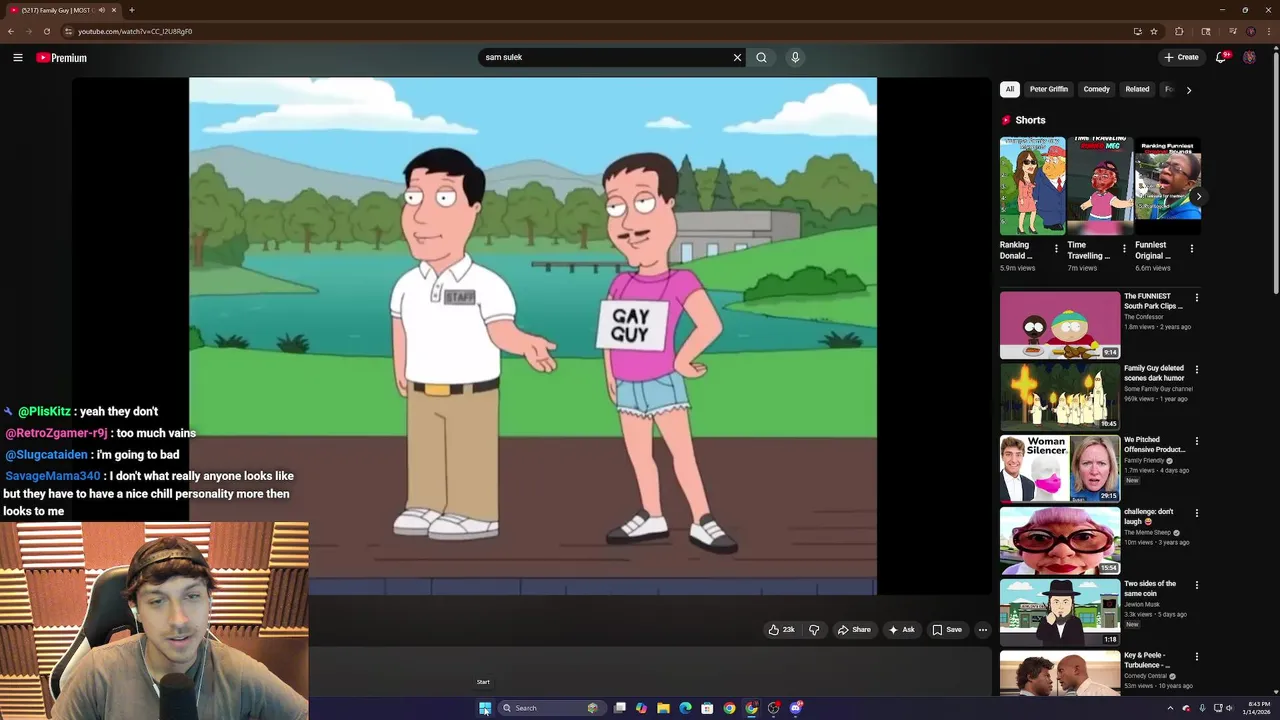Click the taskbar Search box
This screenshot has height=720, width=1280.
pos(550,708)
